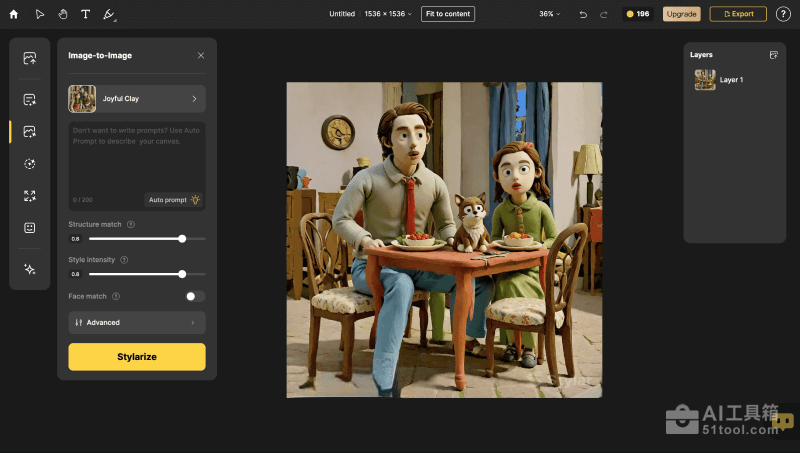Open the 36% zoom dropdown
Image resolution: width=800 pixels, height=453 pixels.
550,14
